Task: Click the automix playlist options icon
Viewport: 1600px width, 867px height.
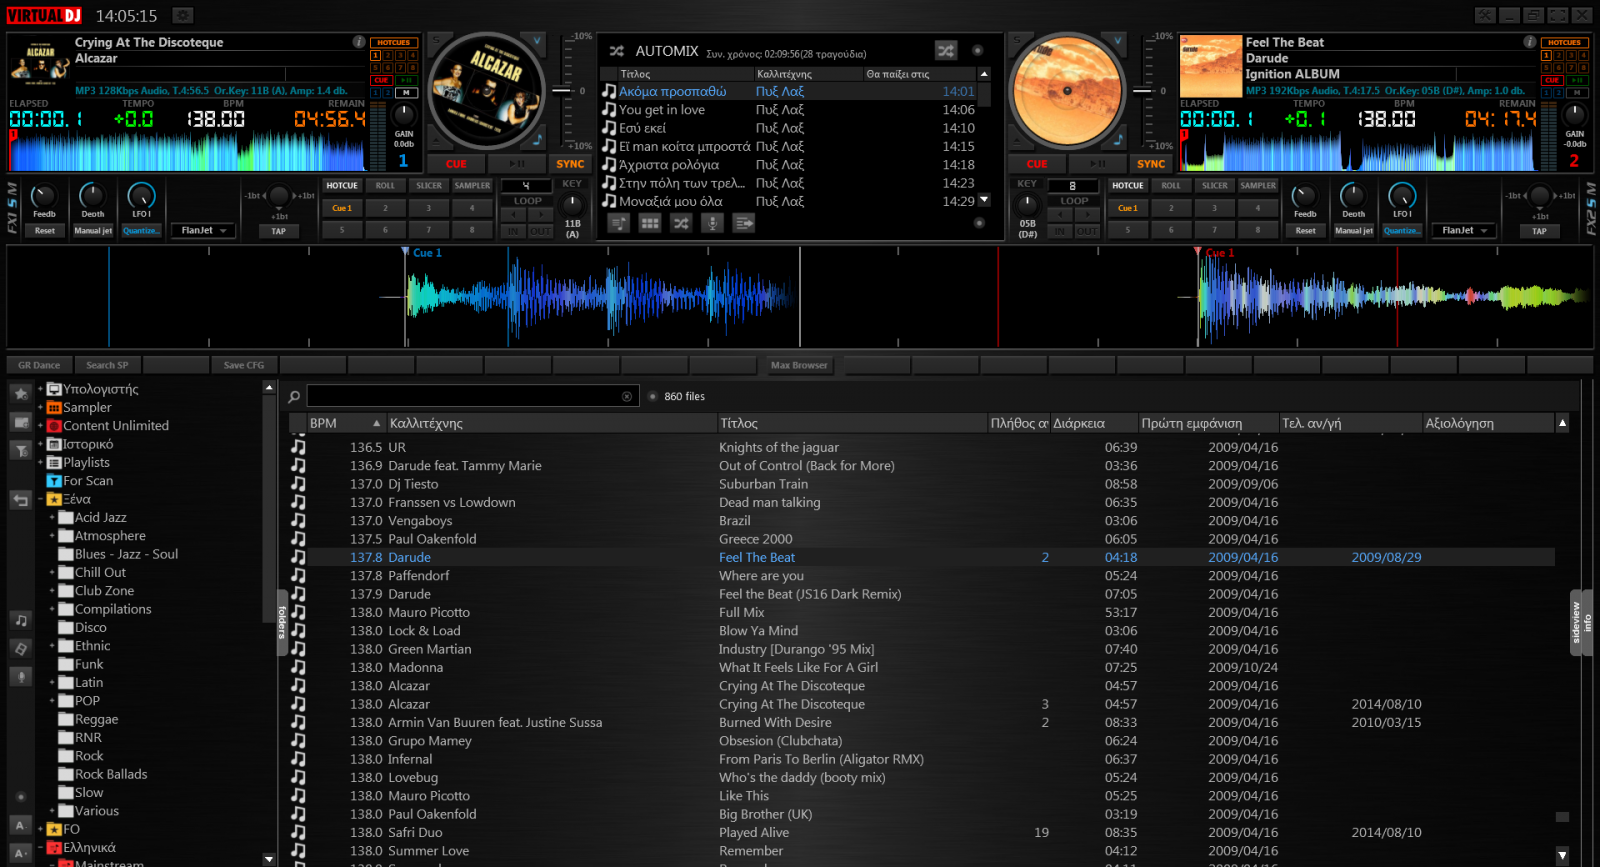Action: click(618, 223)
